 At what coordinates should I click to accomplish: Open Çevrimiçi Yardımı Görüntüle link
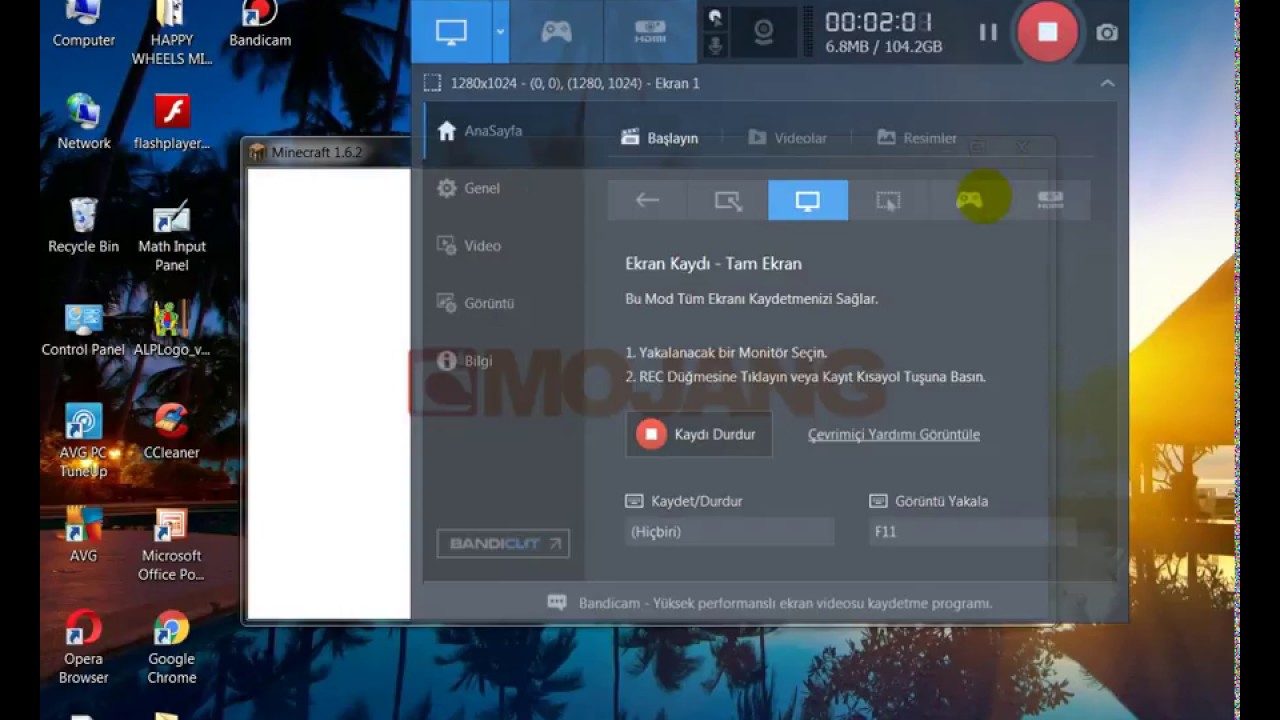coord(894,435)
